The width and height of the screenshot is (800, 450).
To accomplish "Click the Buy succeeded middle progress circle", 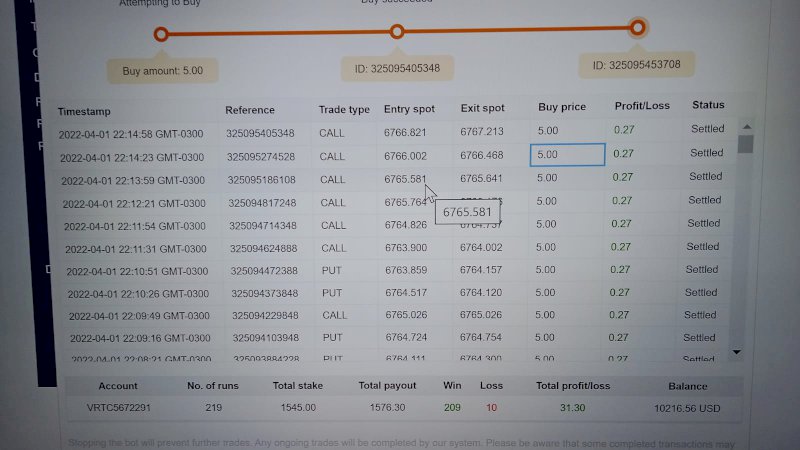I will coord(397,32).
